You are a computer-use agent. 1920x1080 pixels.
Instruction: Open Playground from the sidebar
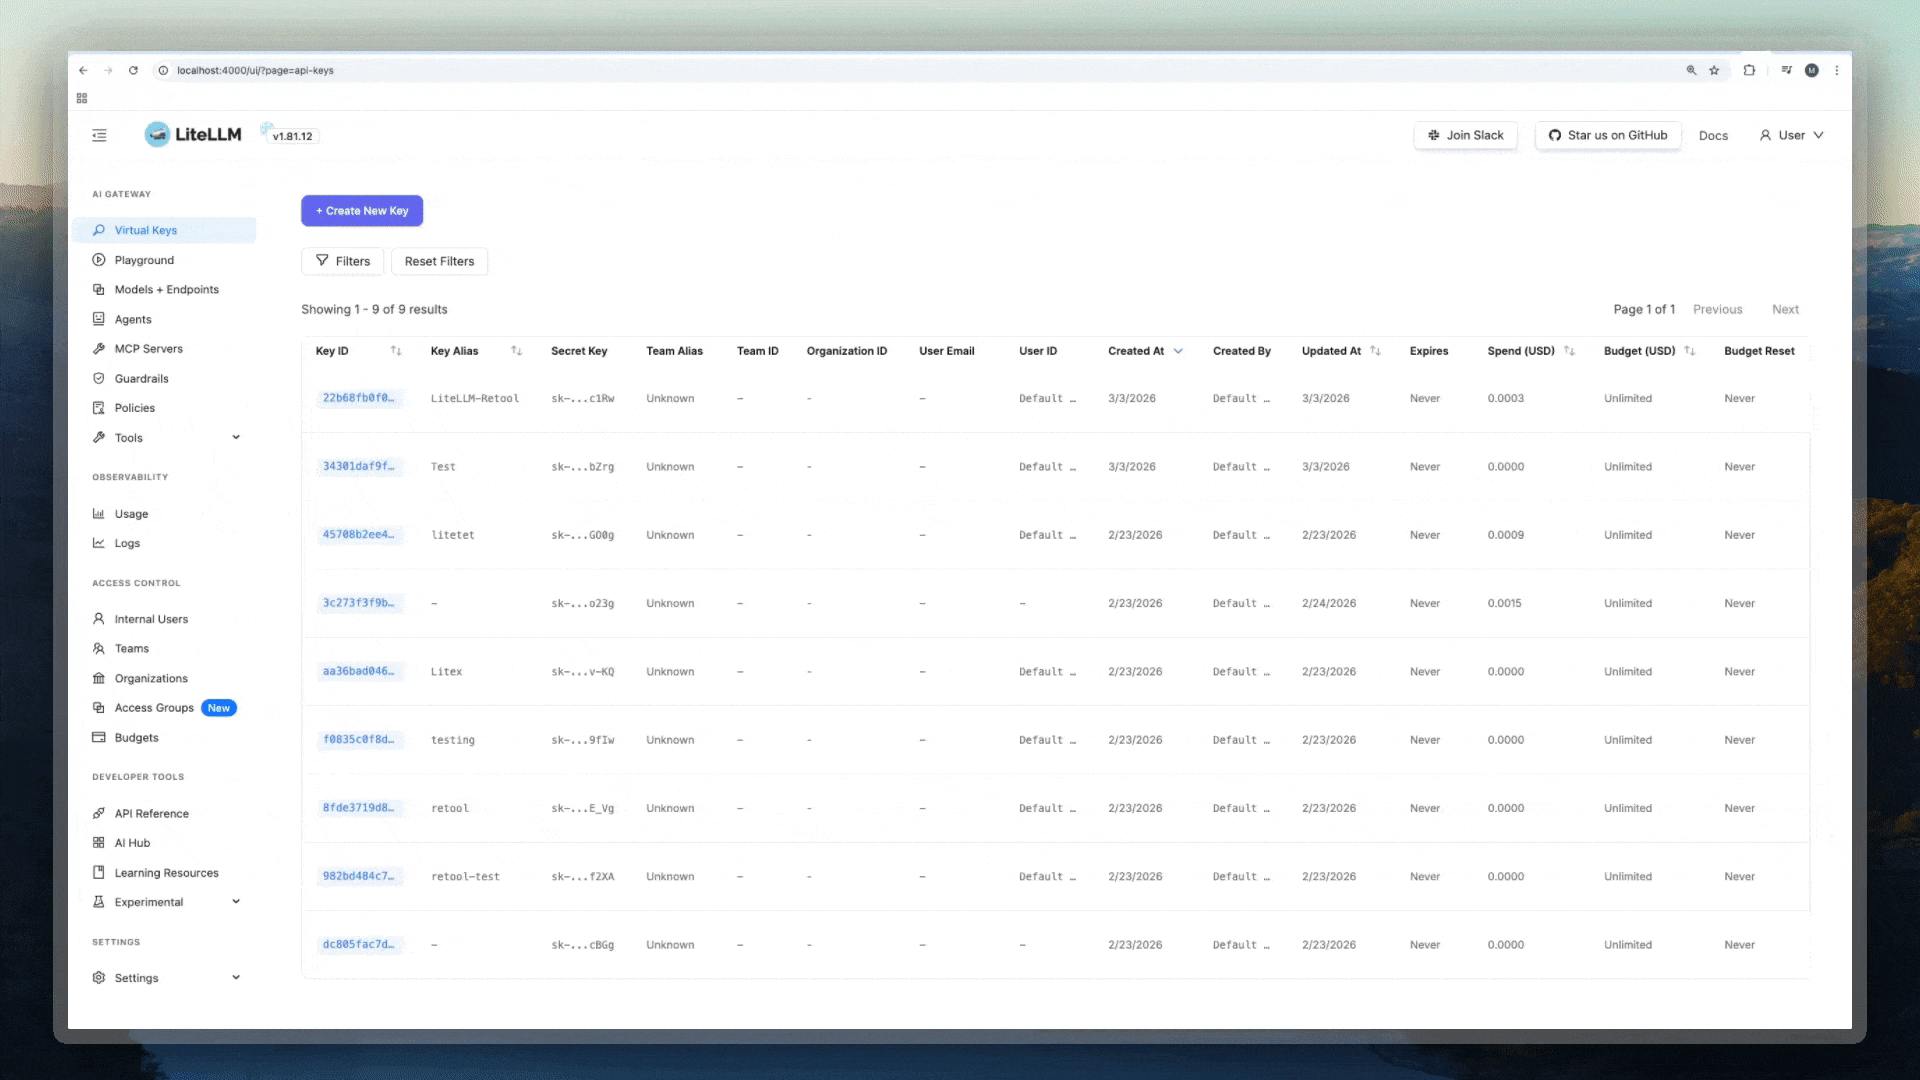144,260
